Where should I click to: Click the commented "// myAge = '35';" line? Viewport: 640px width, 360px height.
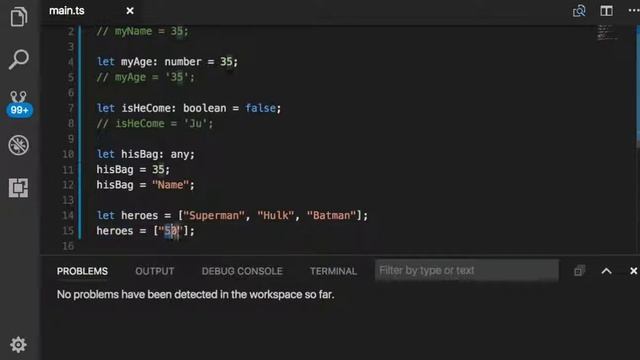click(x=146, y=77)
